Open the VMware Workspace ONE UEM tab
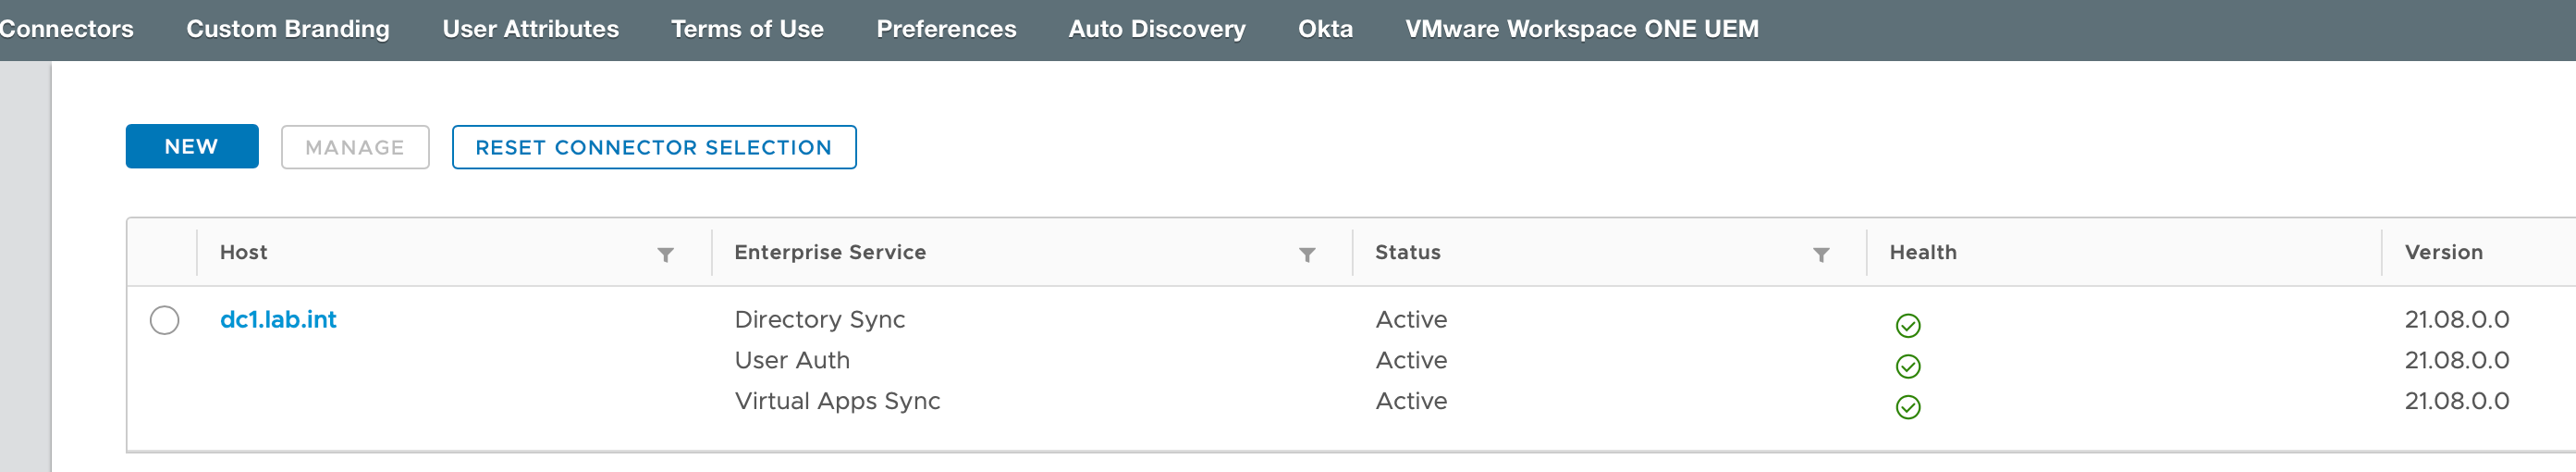 click(1581, 29)
